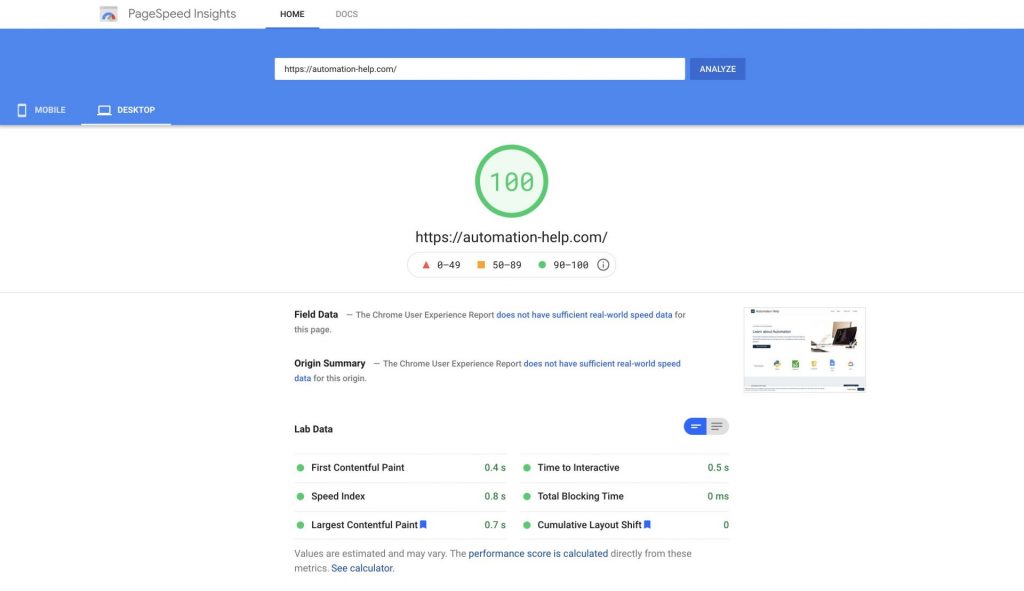Click the bookmark icon beside Cumulative Layout Shift

pos(647,524)
